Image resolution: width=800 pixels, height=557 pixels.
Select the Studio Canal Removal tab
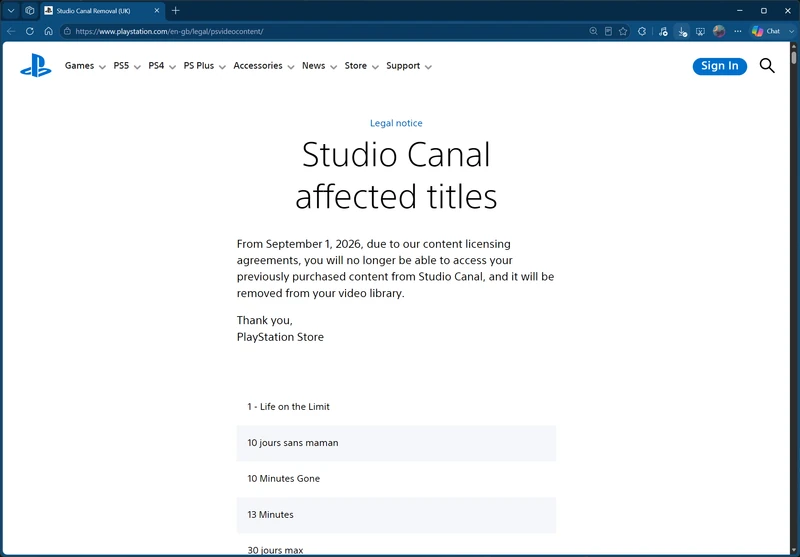coord(102,10)
